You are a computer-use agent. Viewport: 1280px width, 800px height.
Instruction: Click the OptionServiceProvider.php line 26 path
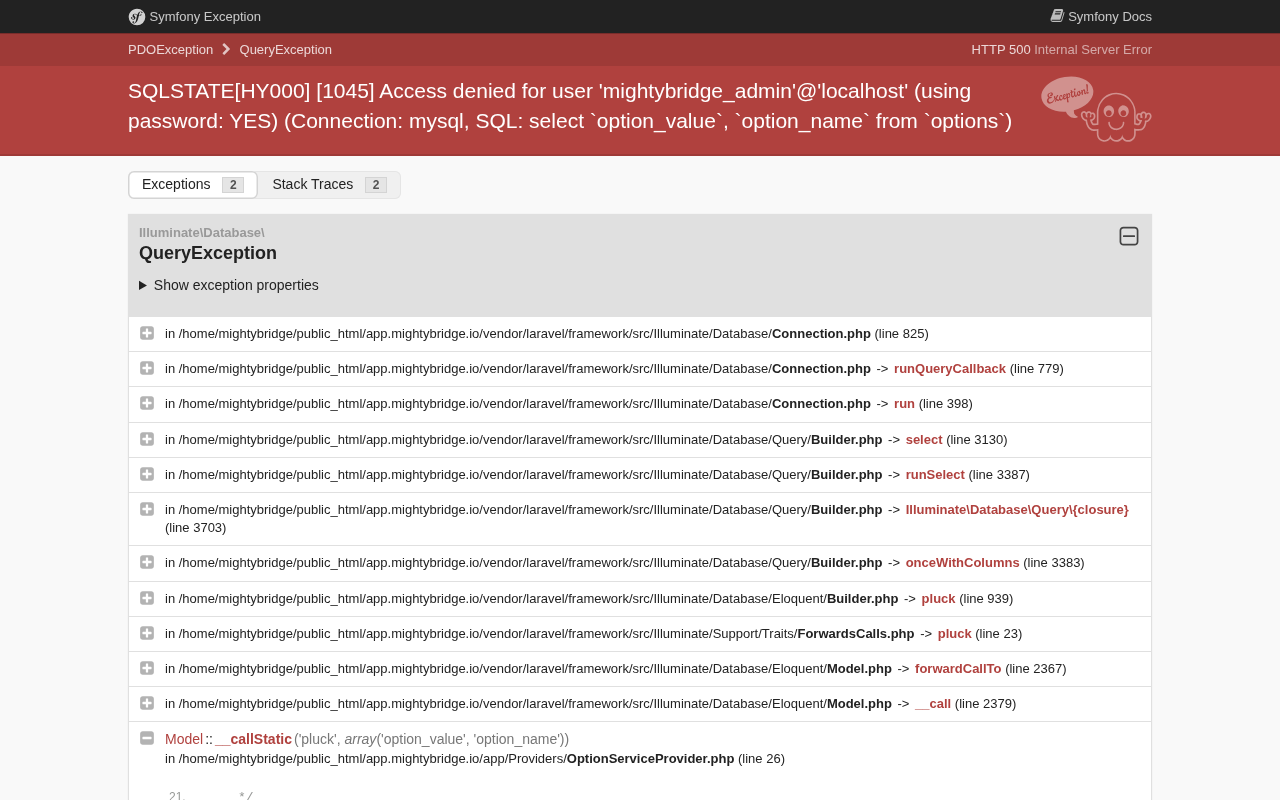coord(475,759)
